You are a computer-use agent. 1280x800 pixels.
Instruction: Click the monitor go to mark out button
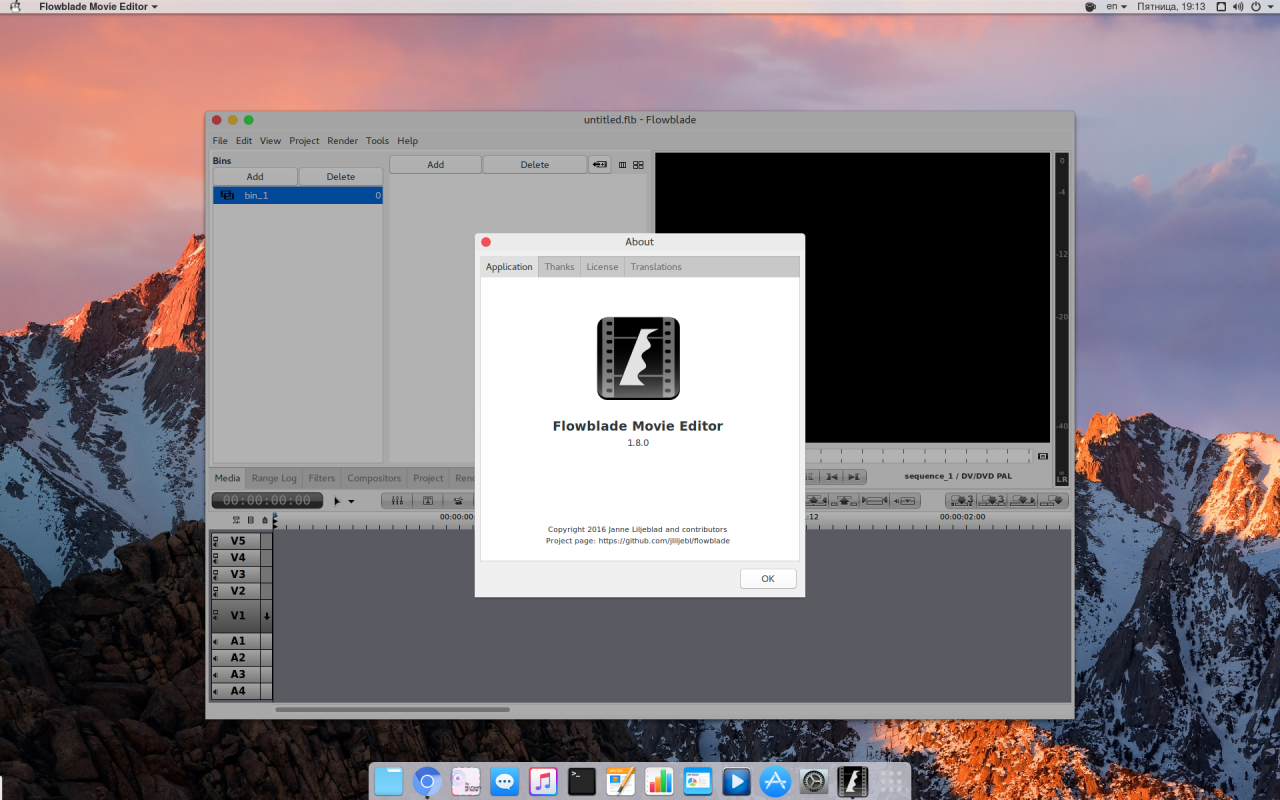[854, 477]
